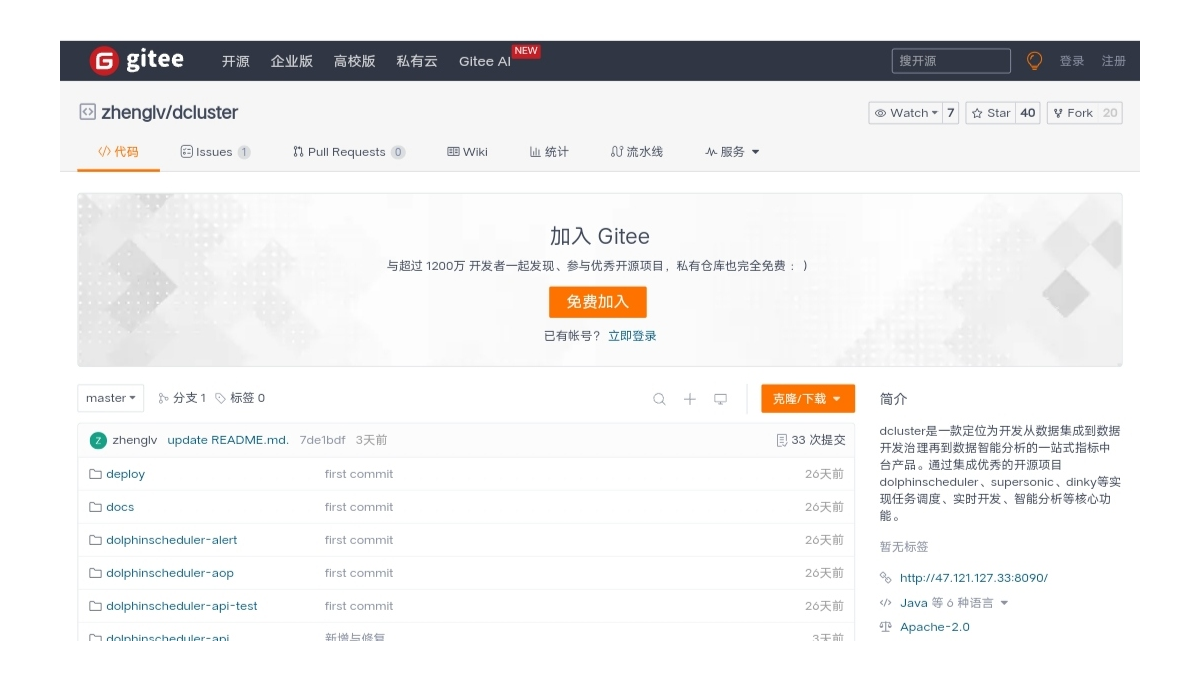Open commit hash 7de1bdf
1200x675 pixels.
[322, 440]
